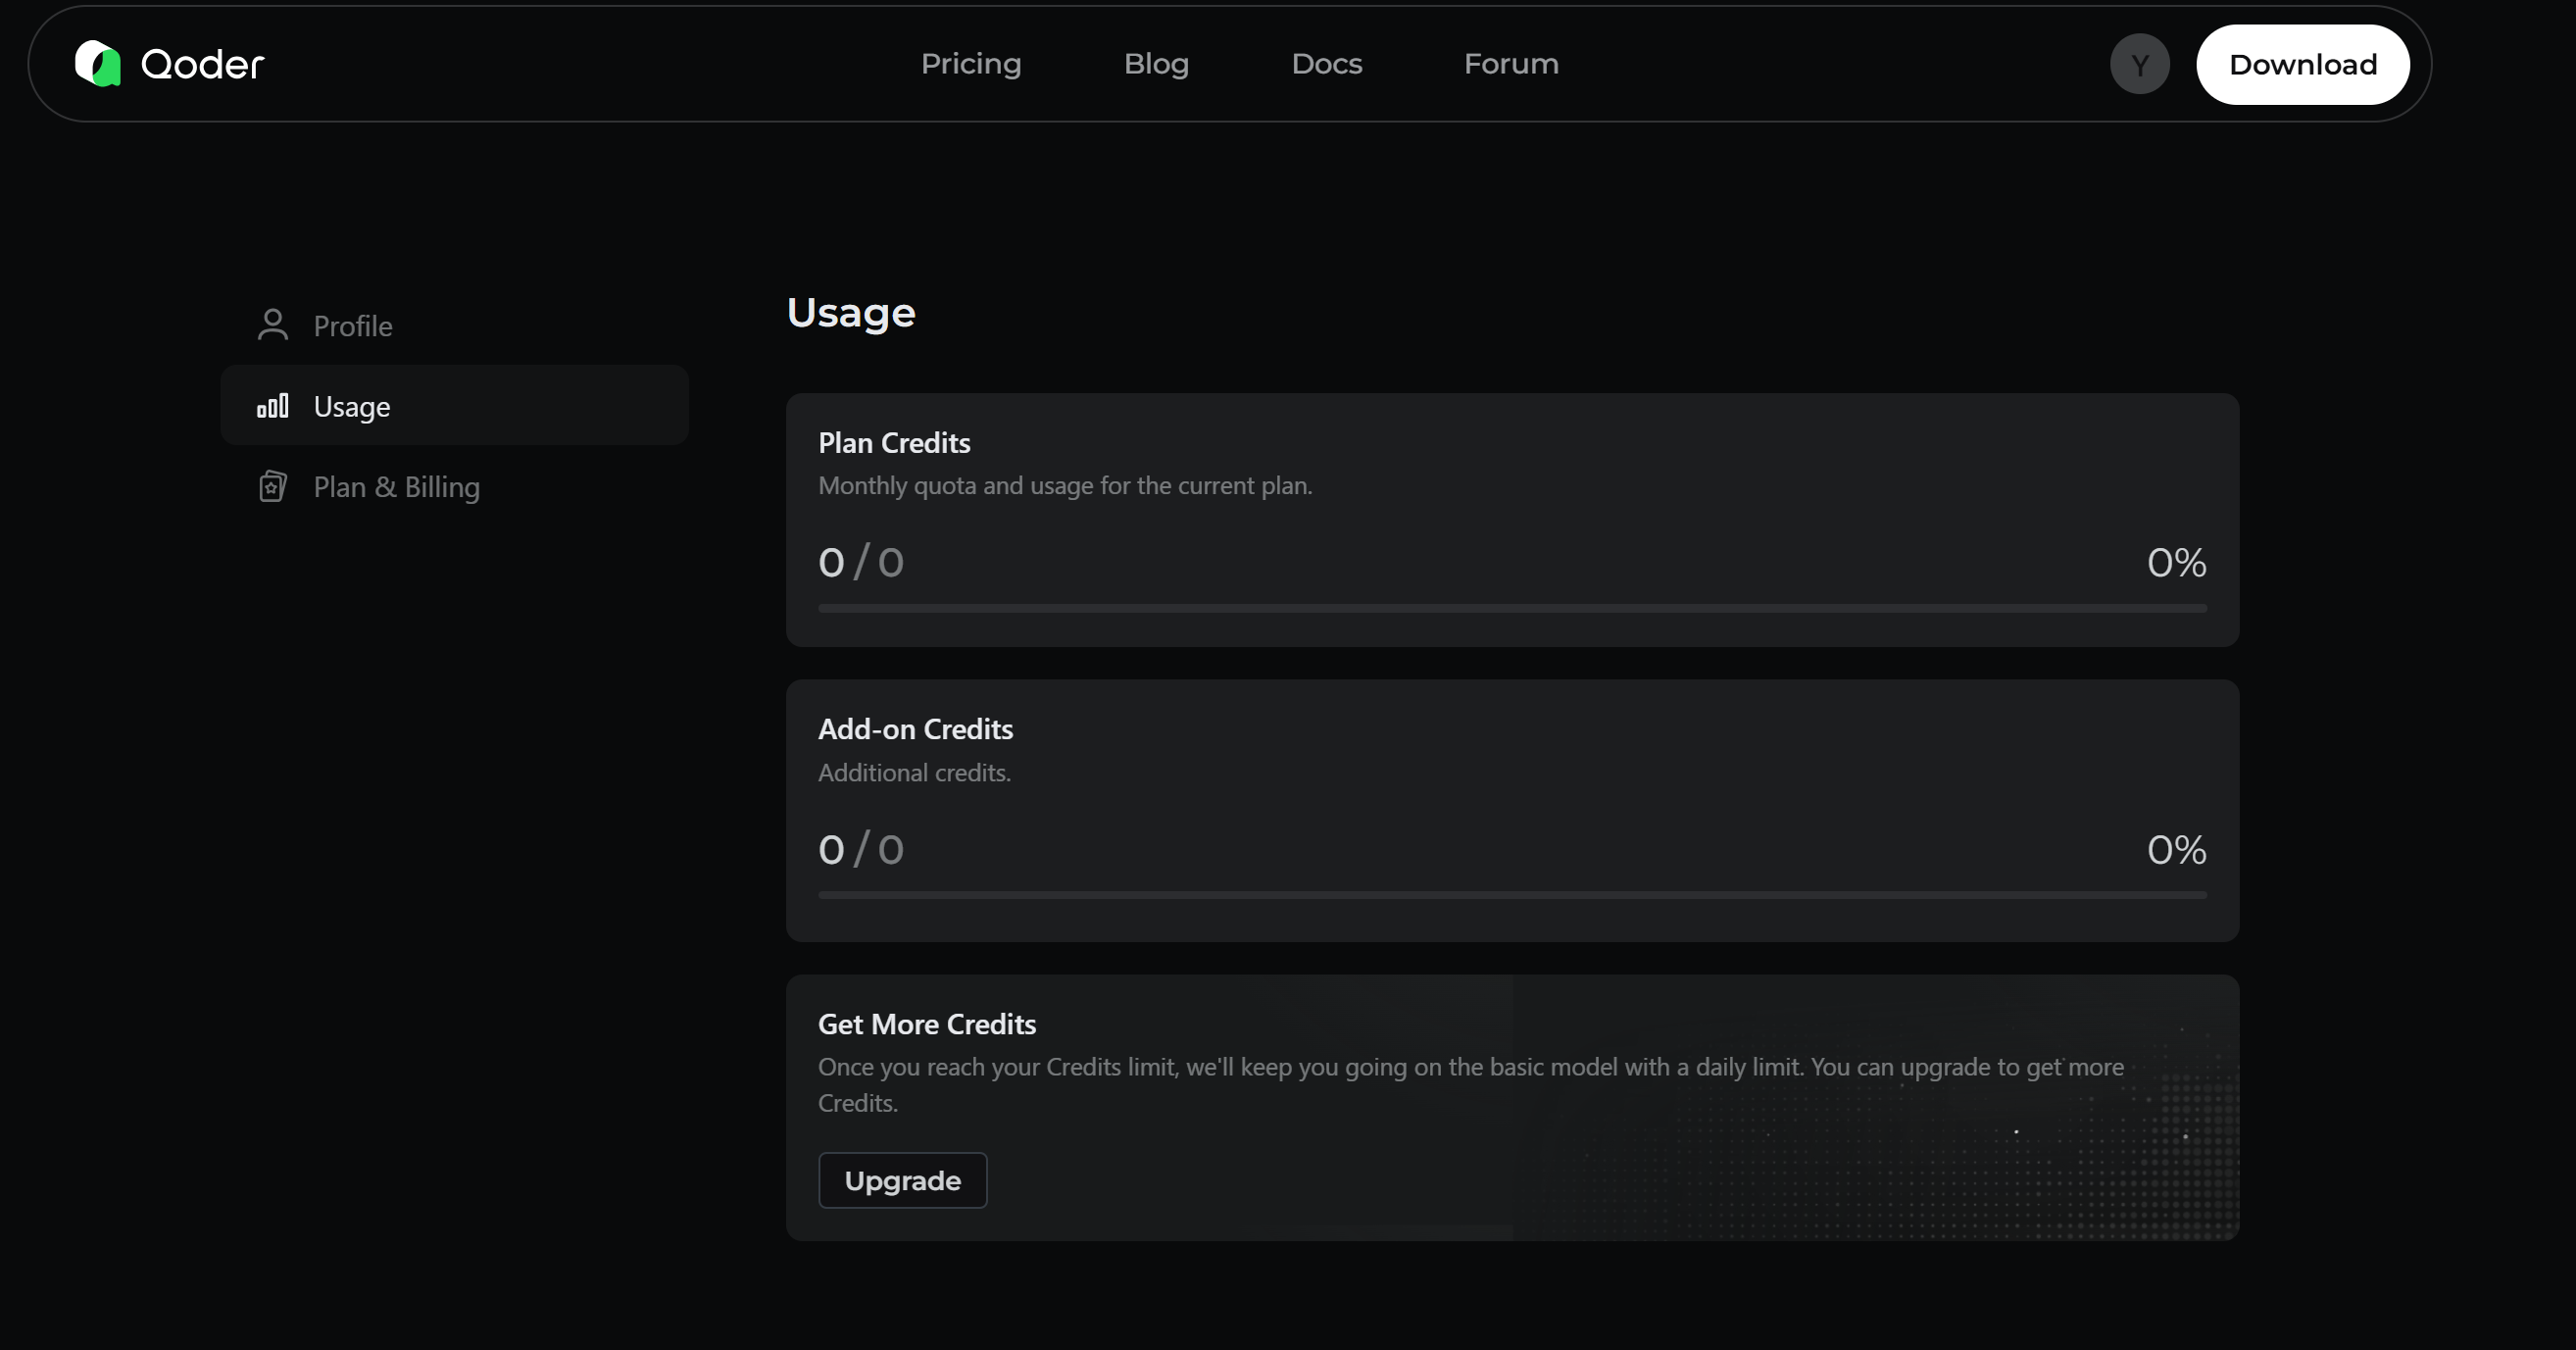Click the Get More Credits heading
2576x1350 pixels.
pos(926,1024)
